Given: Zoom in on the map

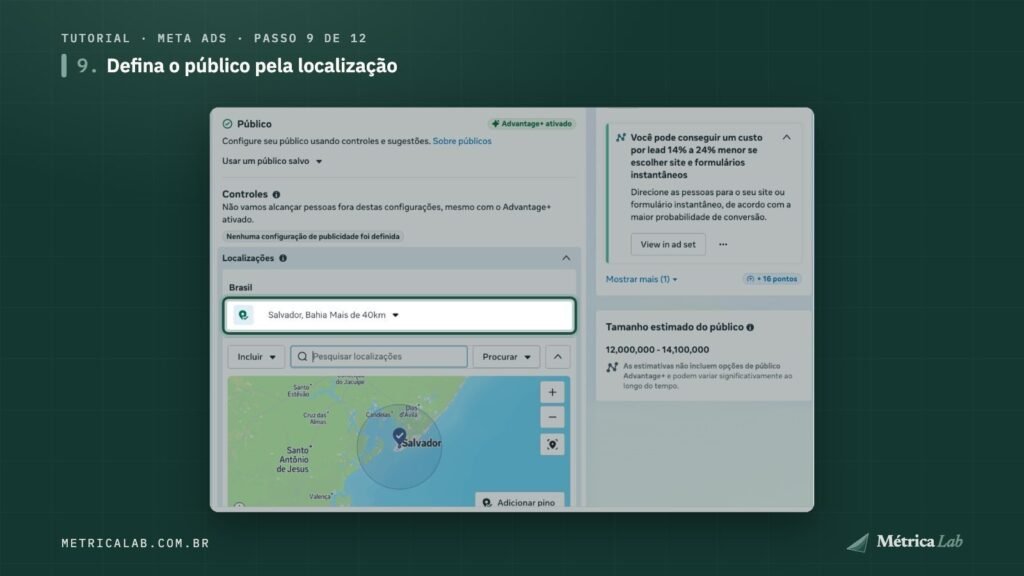Looking at the screenshot, I should coord(552,392).
